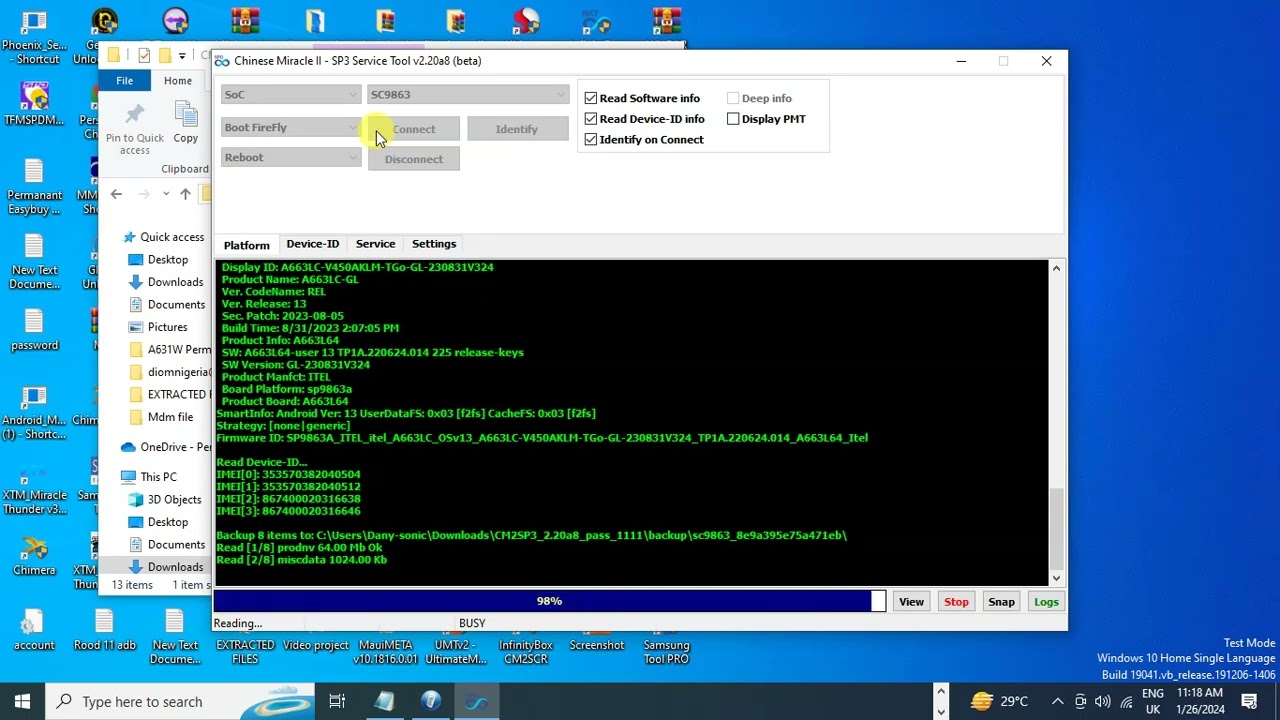Click the Disconnect button

[414, 159]
